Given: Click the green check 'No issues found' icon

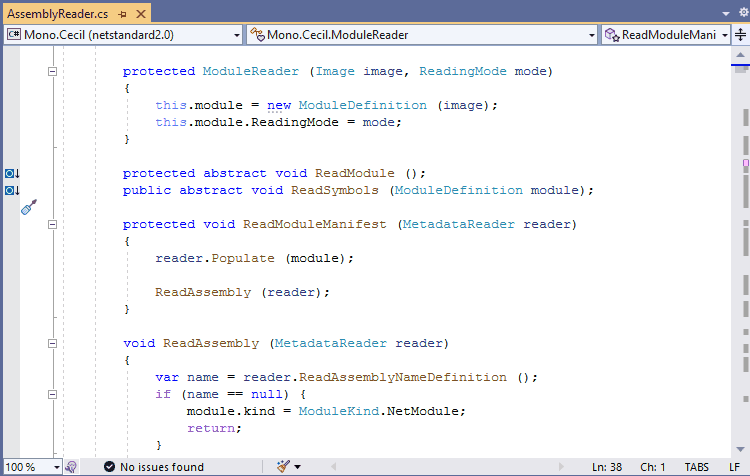Looking at the screenshot, I should (109, 466).
